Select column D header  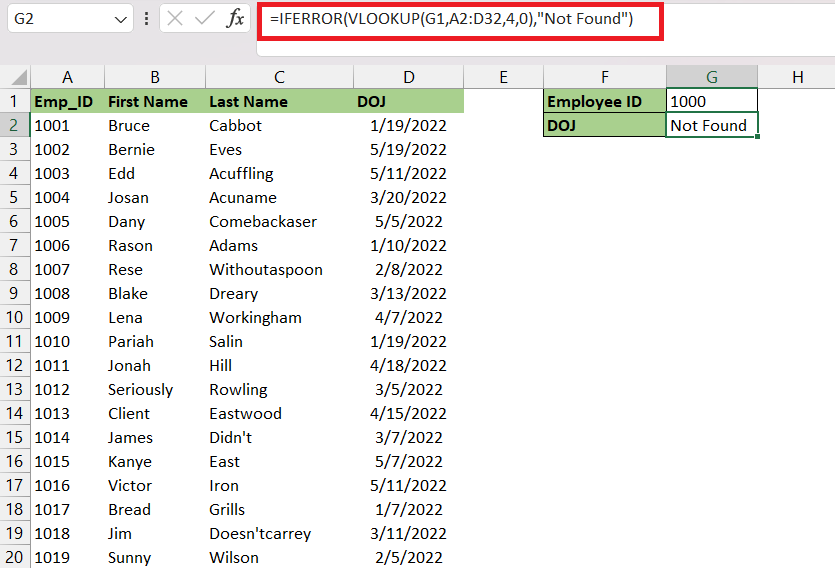pyautogui.click(x=408, y=77)
